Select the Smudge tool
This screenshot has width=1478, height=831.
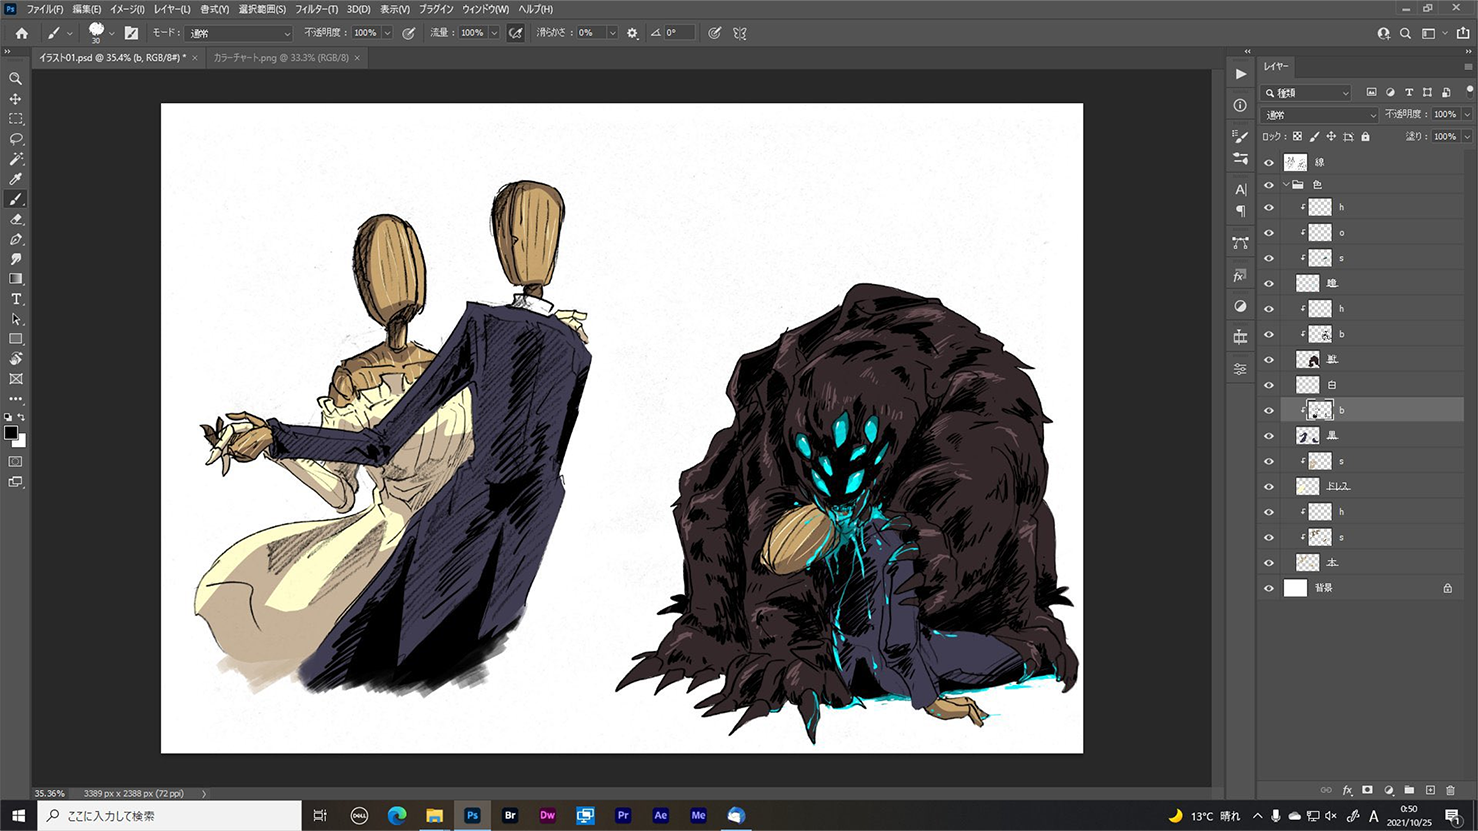(15, 259)
